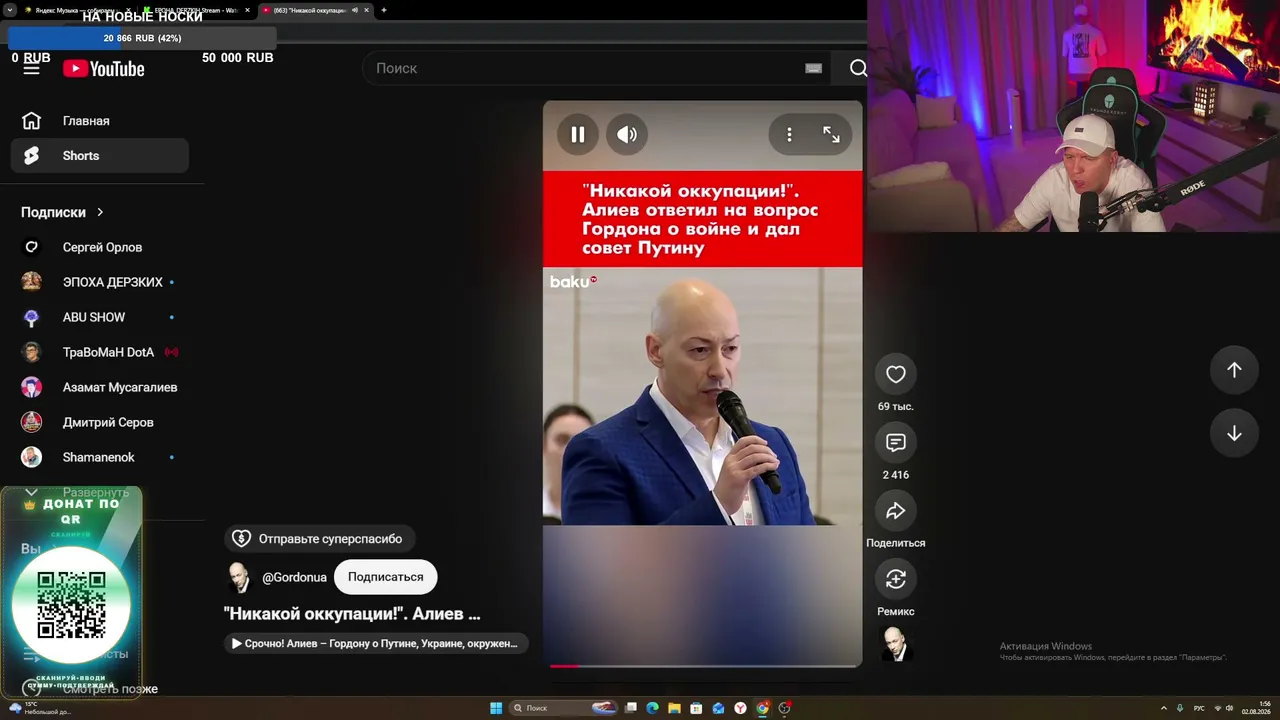Viewport: 1280px width, 720px height.
Task: Open the taskbar clock and date
Action: tap(1256, 708)
